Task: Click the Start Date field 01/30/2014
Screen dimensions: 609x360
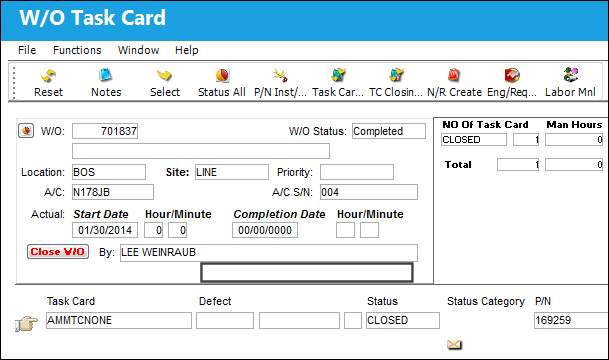Action: 105,230
